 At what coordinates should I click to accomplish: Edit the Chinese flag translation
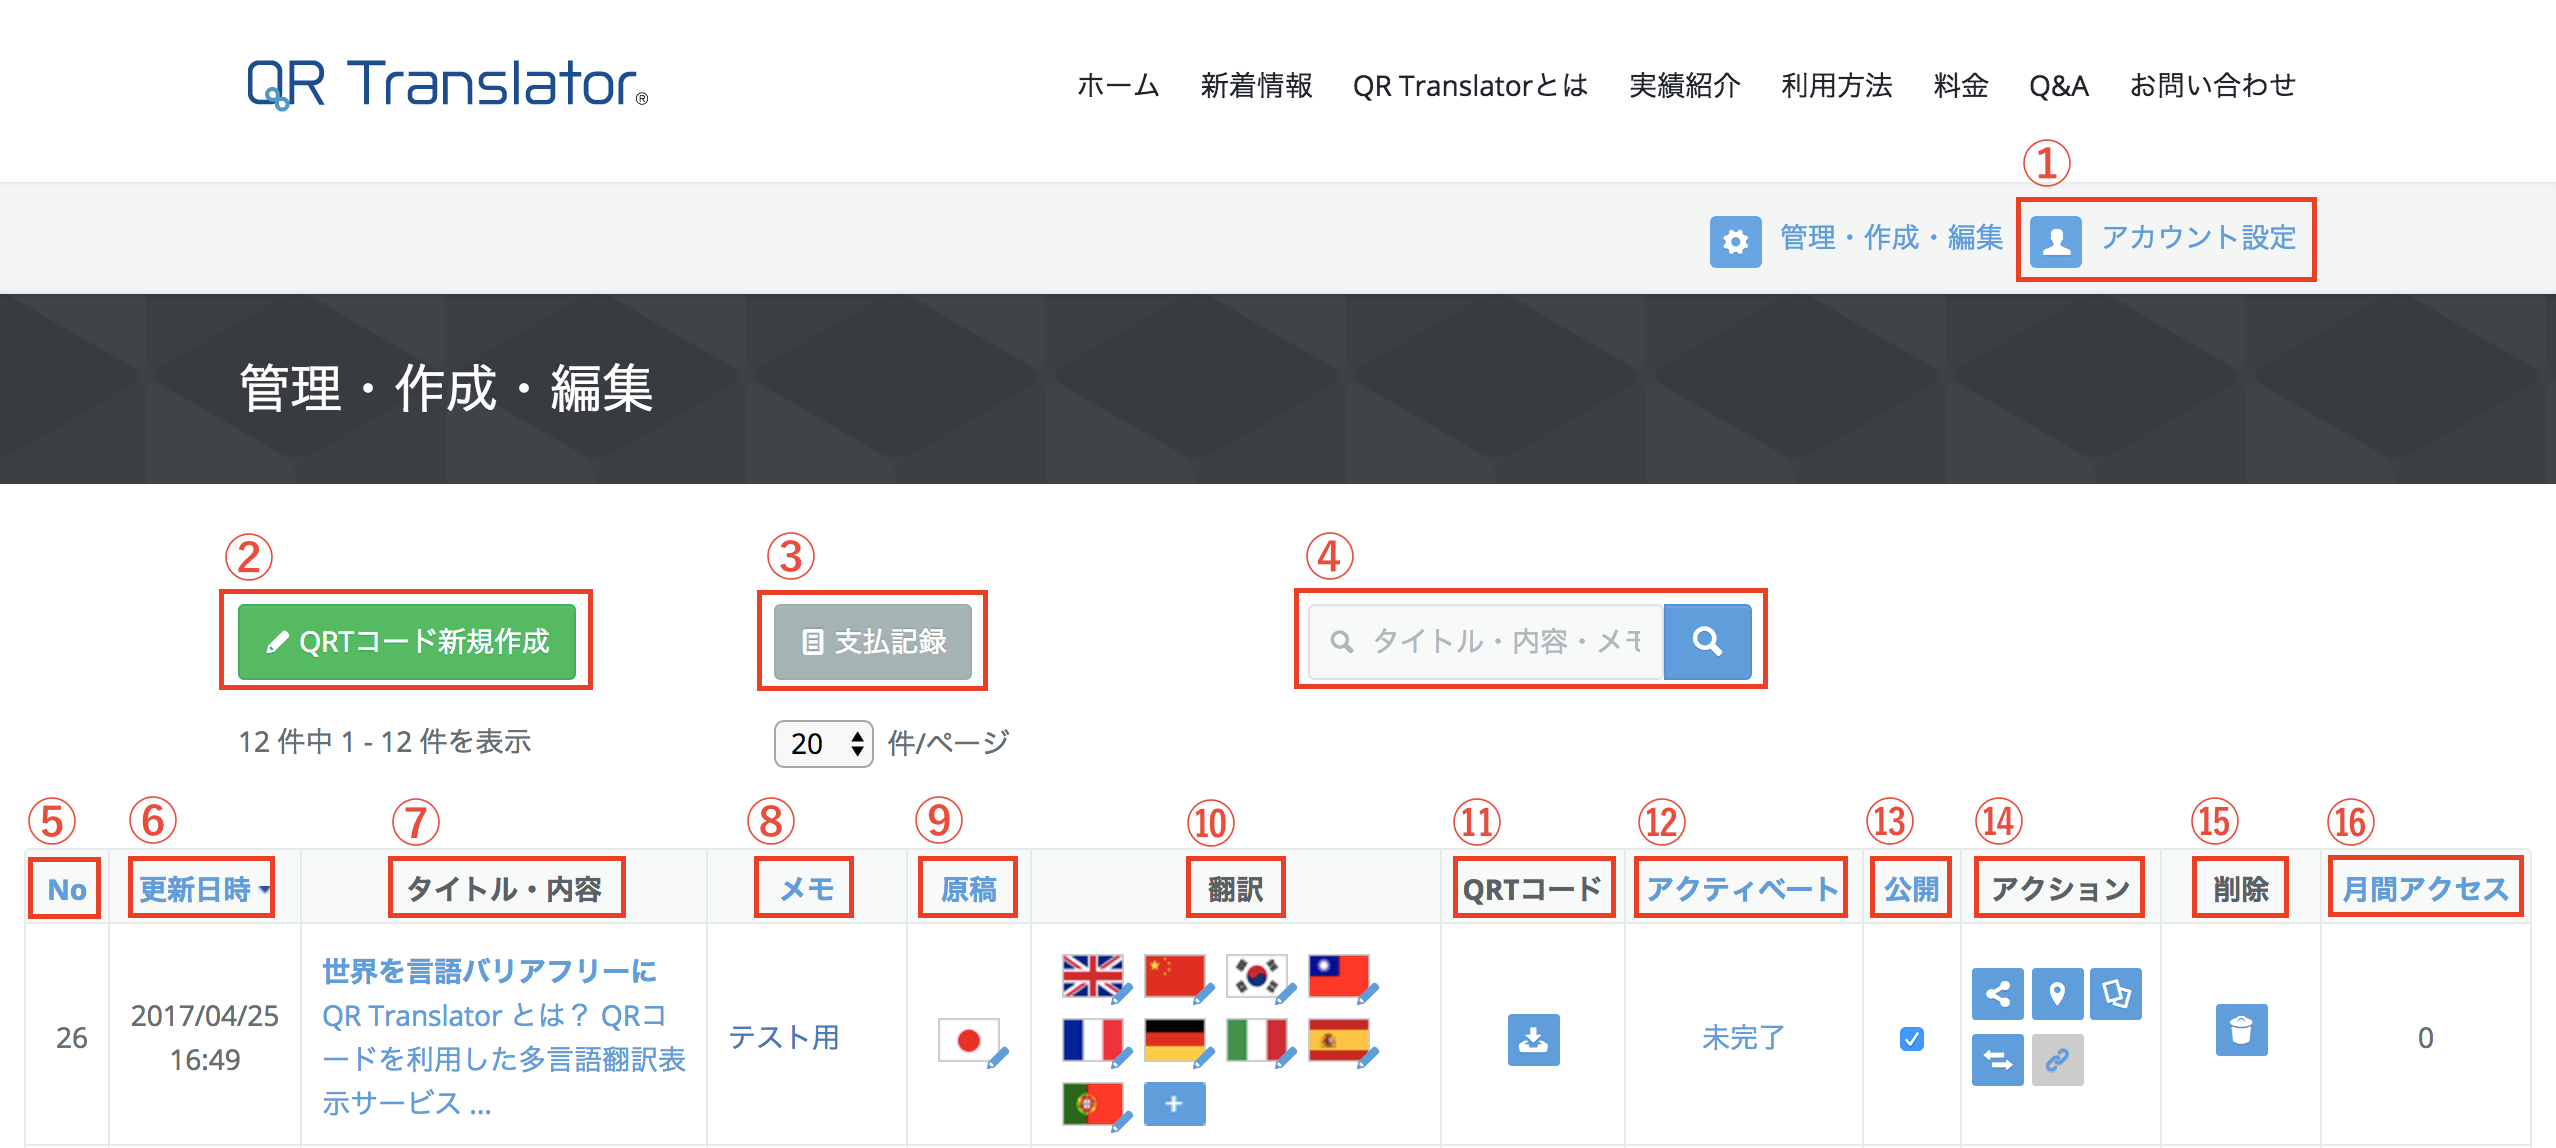[1179, 978]
